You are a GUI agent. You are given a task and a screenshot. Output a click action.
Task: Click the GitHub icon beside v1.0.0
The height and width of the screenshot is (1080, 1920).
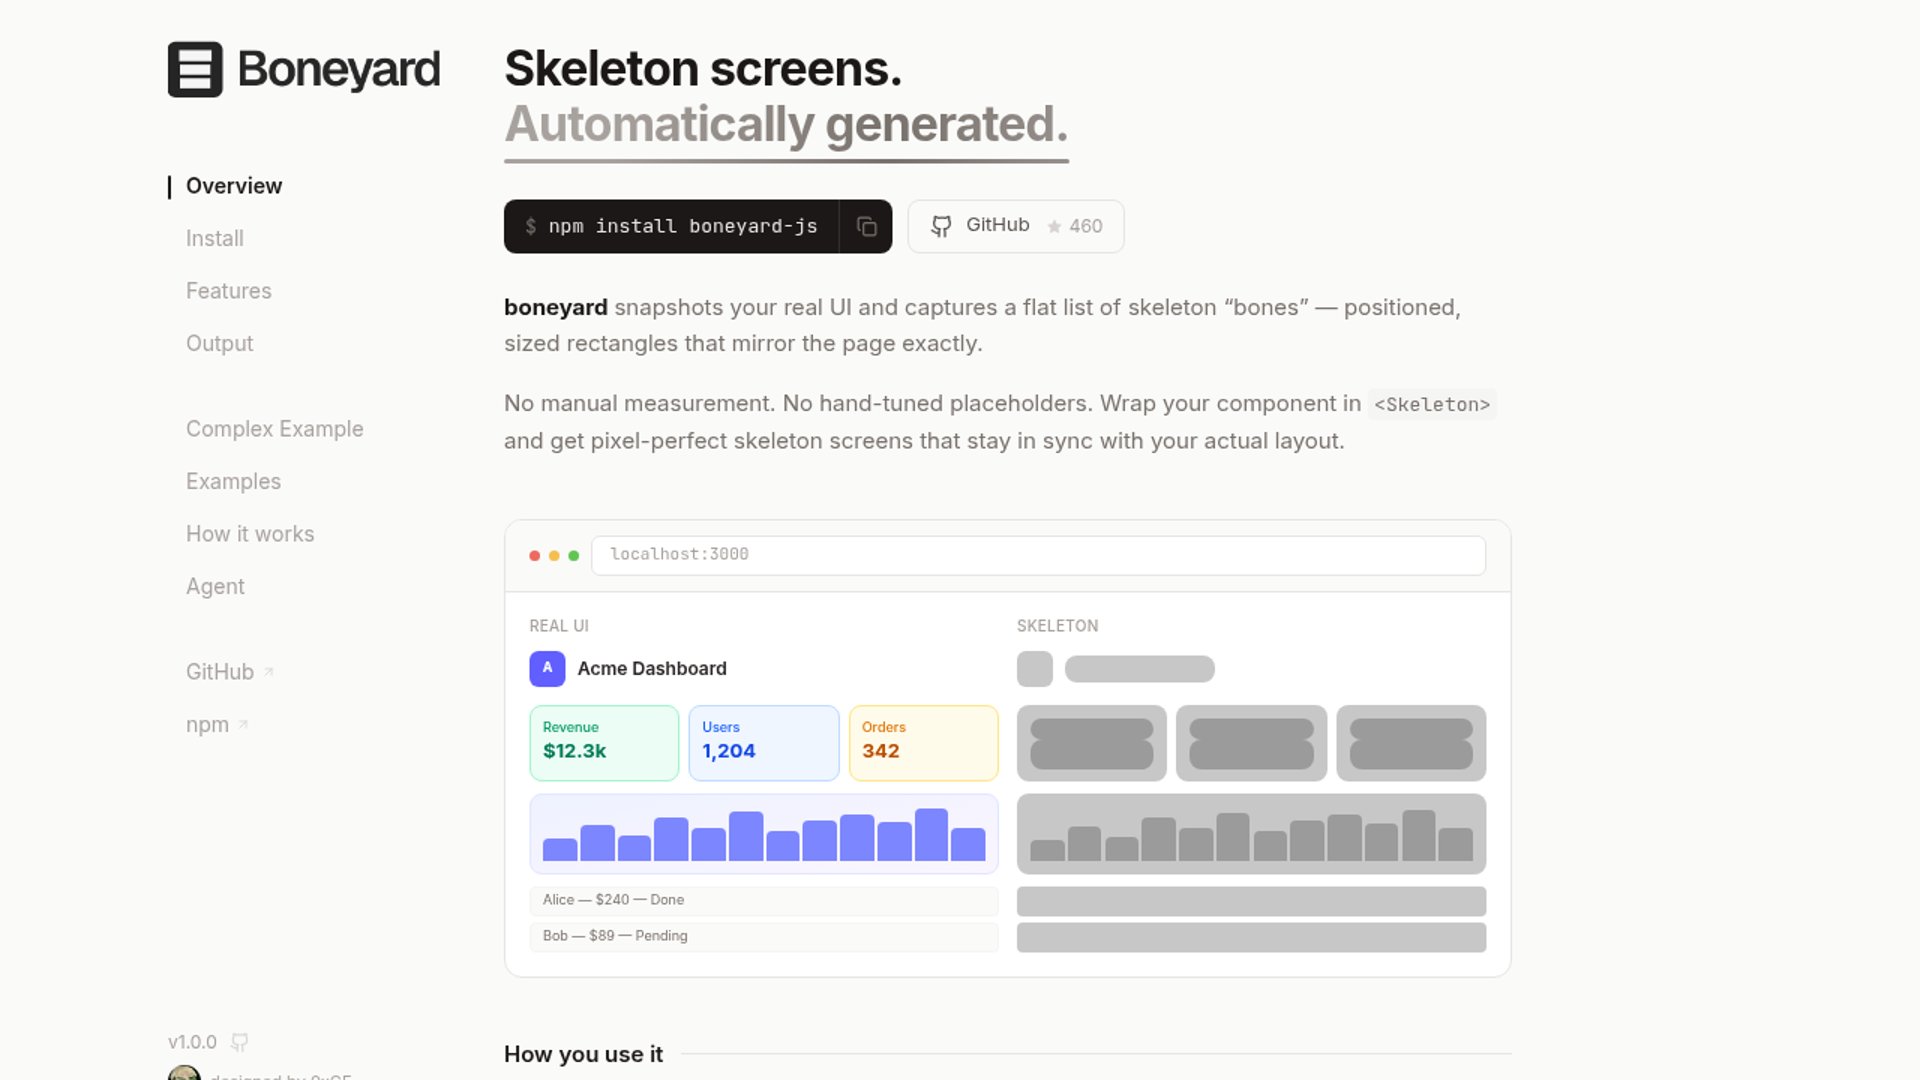pyautogui.click(x=240, y=1042)
